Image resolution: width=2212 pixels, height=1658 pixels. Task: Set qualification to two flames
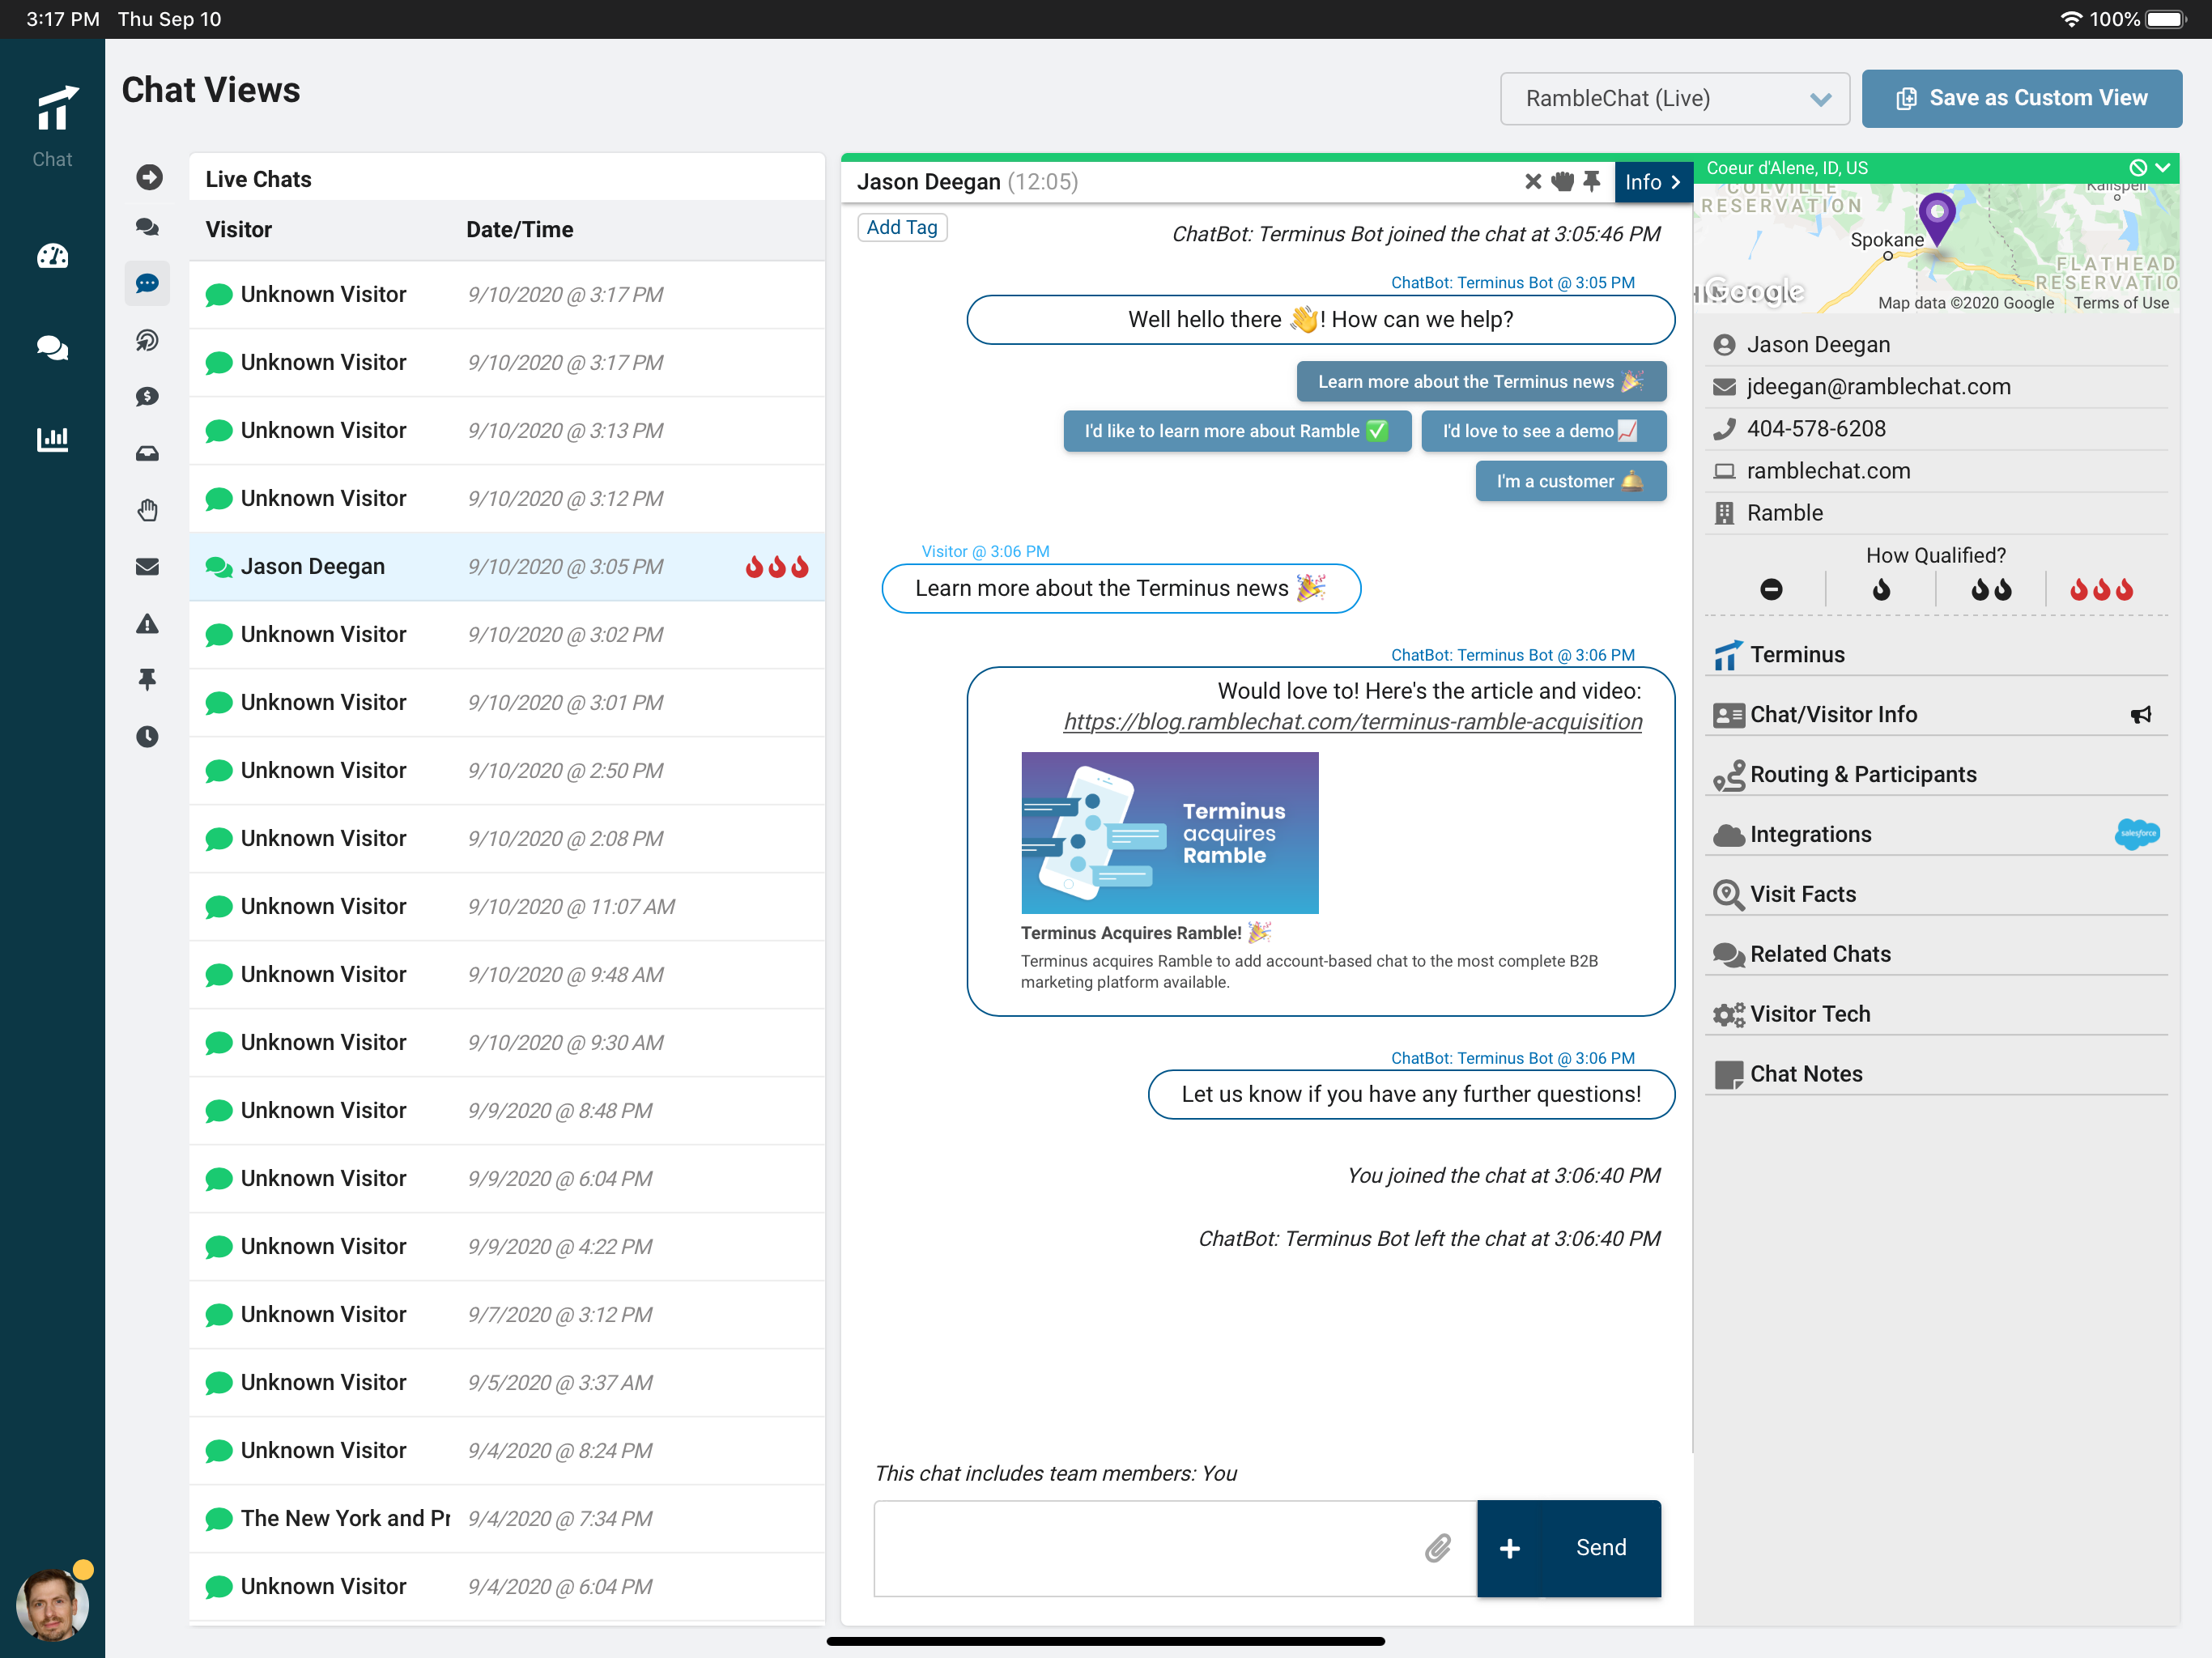coord(1990,590)
